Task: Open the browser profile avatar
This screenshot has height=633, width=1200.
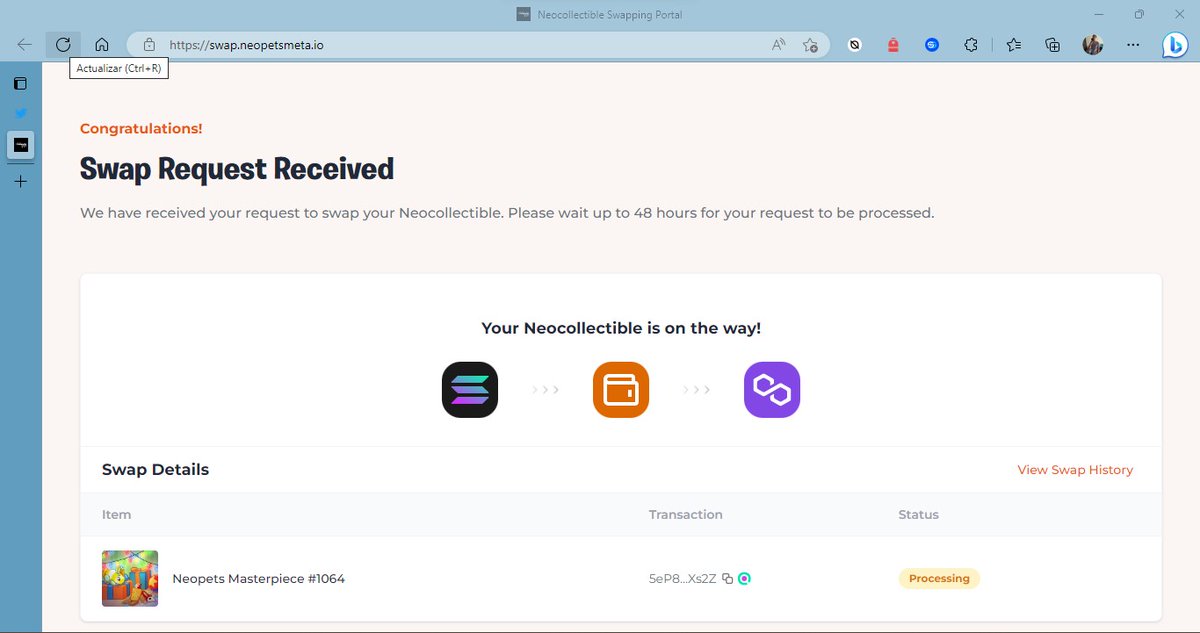Action: [x=1092, y=45]
